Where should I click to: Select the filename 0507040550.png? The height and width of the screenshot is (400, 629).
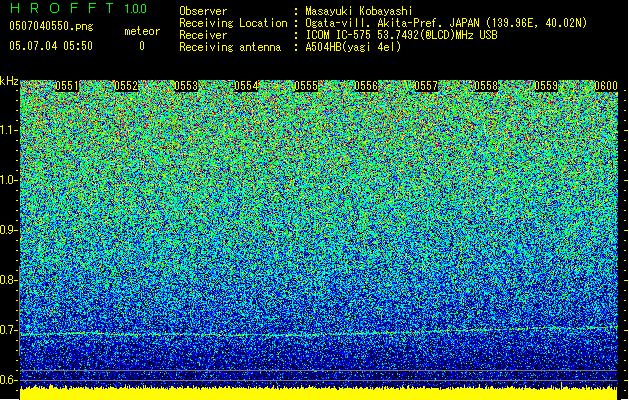[x=51, y=26]
